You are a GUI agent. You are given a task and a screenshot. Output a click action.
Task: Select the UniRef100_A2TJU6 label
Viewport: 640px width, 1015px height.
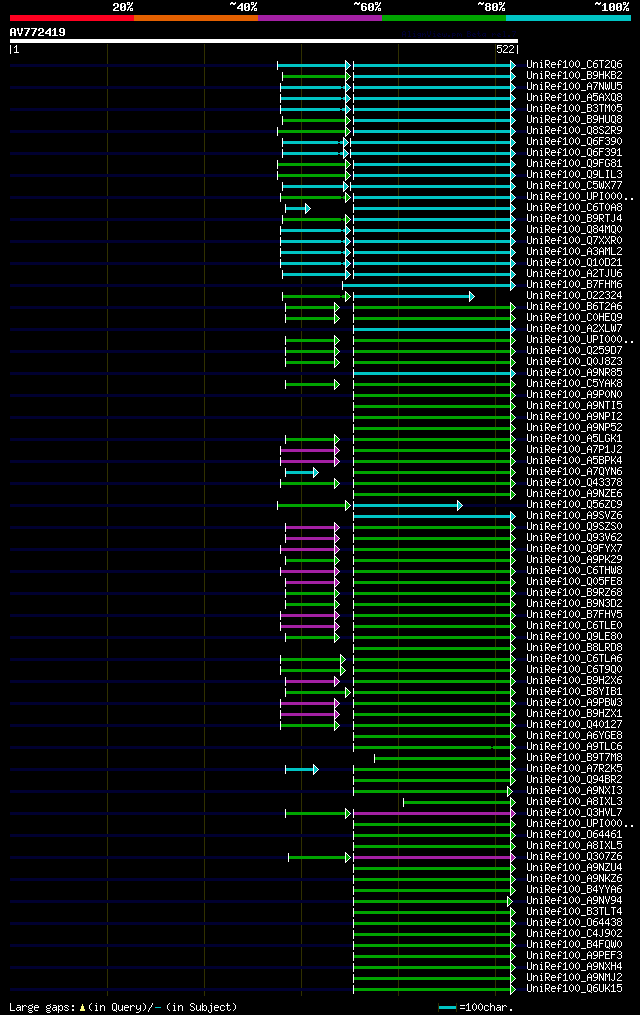click(574, 274)
